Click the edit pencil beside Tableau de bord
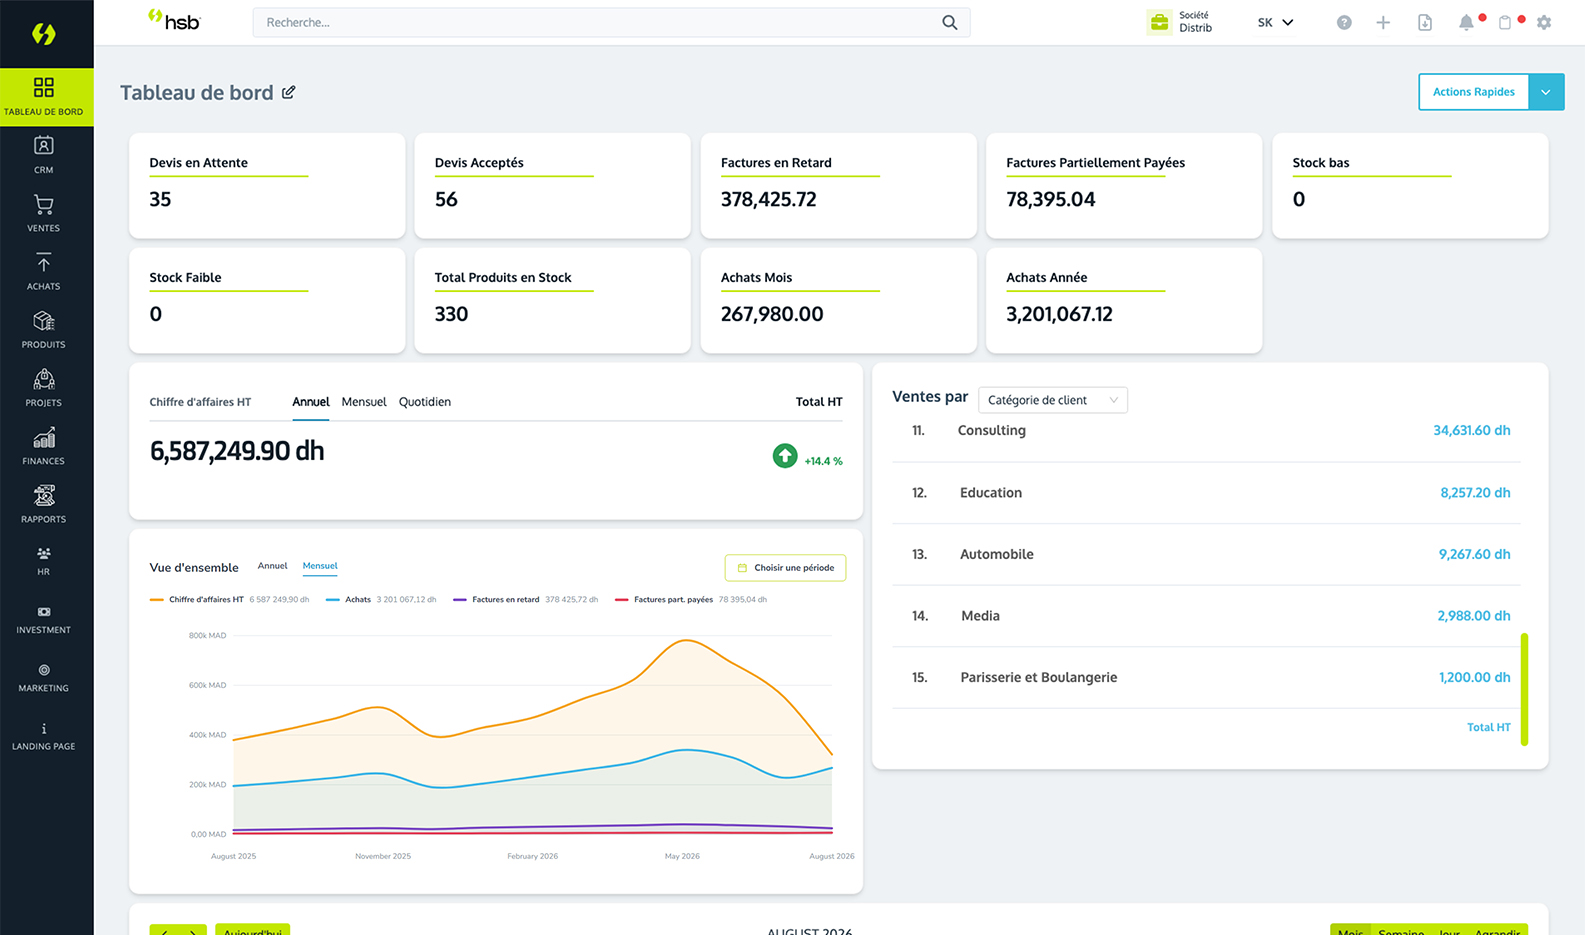This screenshot has height=935, width=1585. click(289, 92)
